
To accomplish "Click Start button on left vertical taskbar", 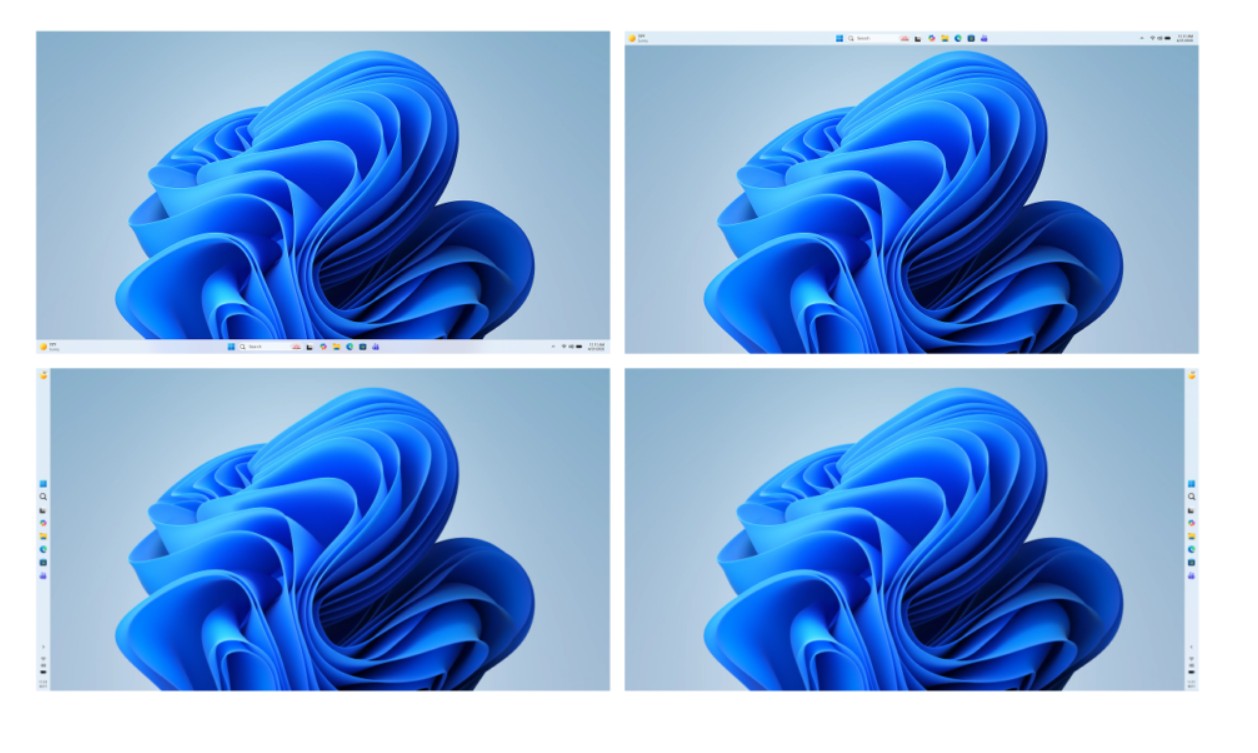I will coord(43,484).
